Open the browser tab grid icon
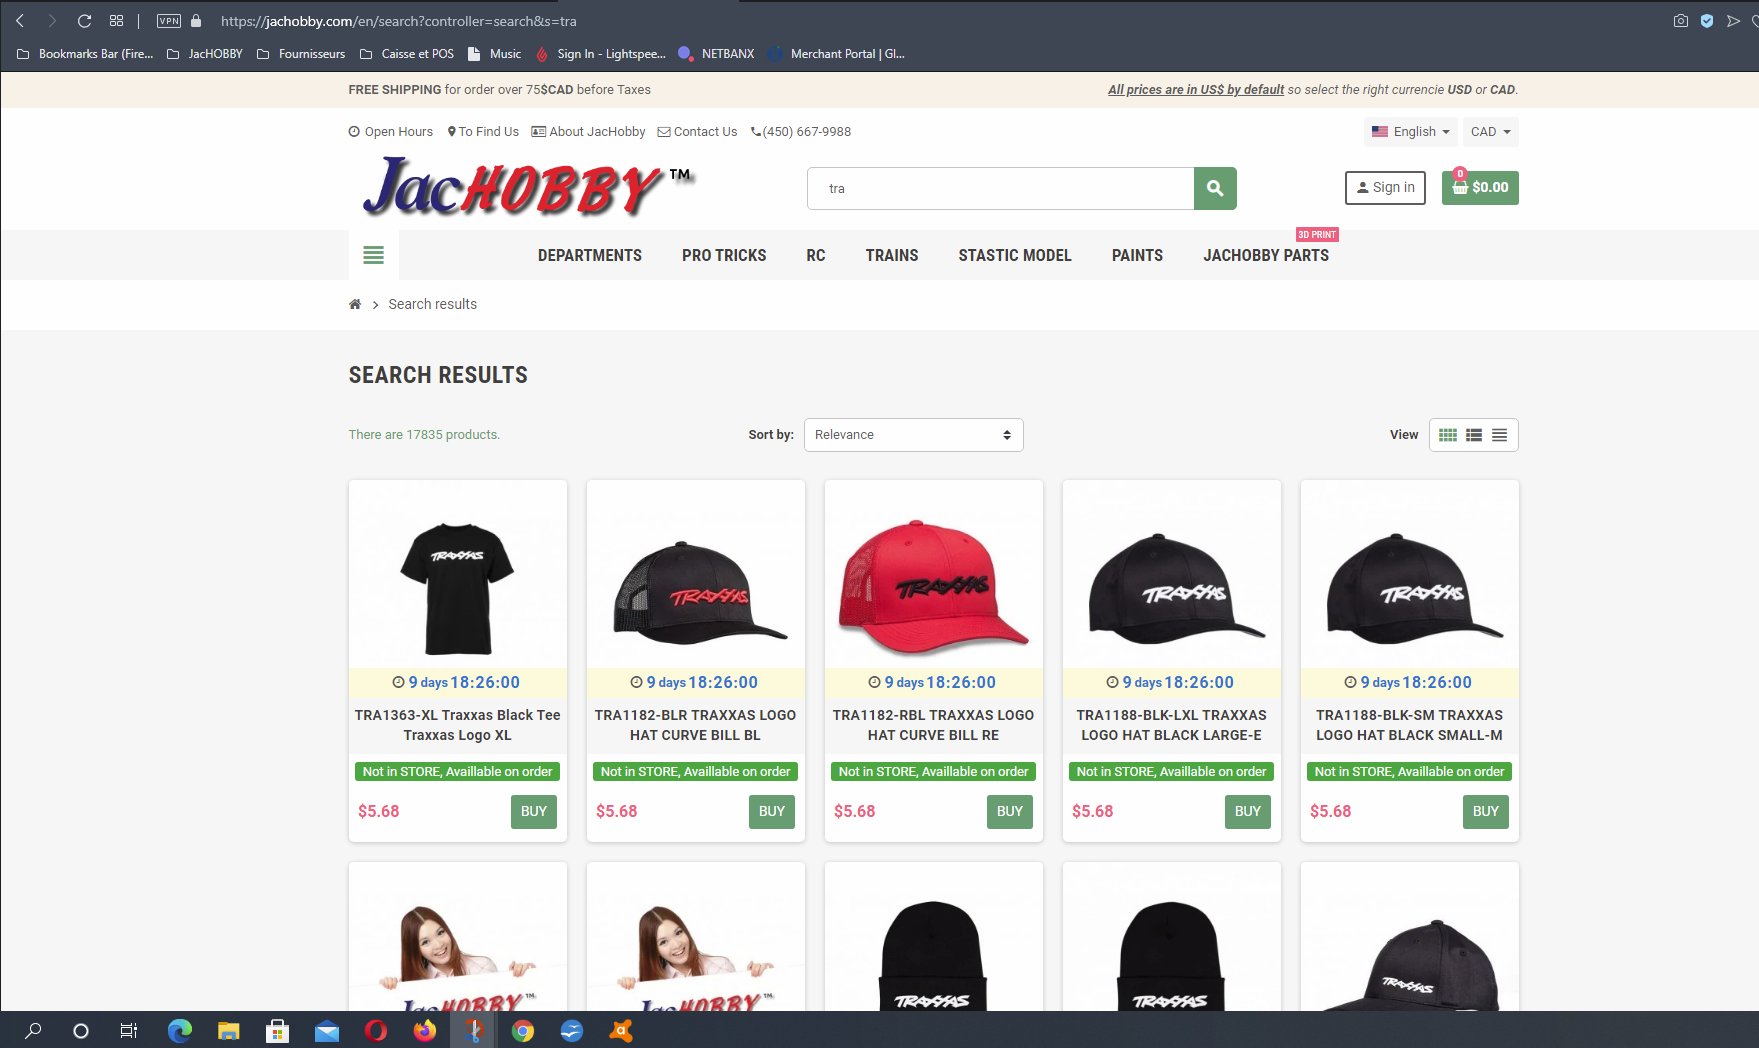The height and width of the screenshot is (1048, 1759). pyautogui.click(x=116, y=21)
